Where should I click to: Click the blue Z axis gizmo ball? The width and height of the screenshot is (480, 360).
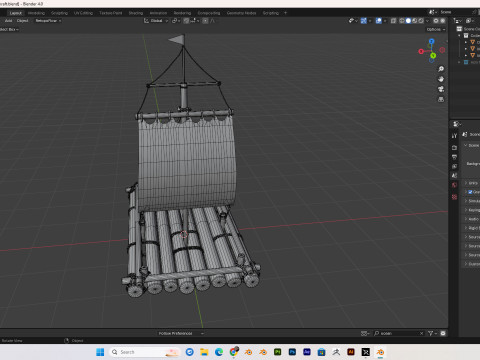click(x=432, y=41)
